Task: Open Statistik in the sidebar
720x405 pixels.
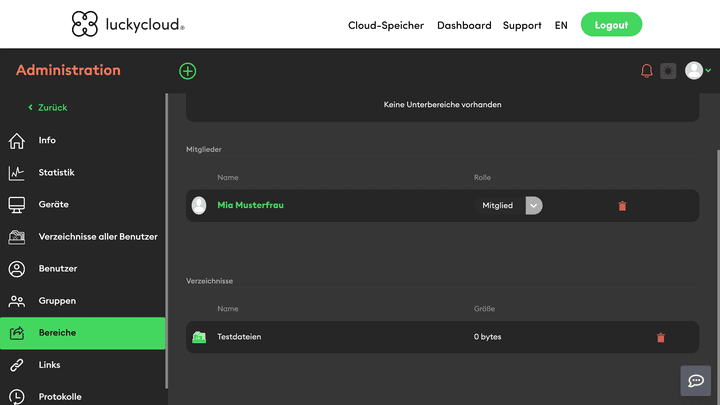Action: click(x=56, y=173)
